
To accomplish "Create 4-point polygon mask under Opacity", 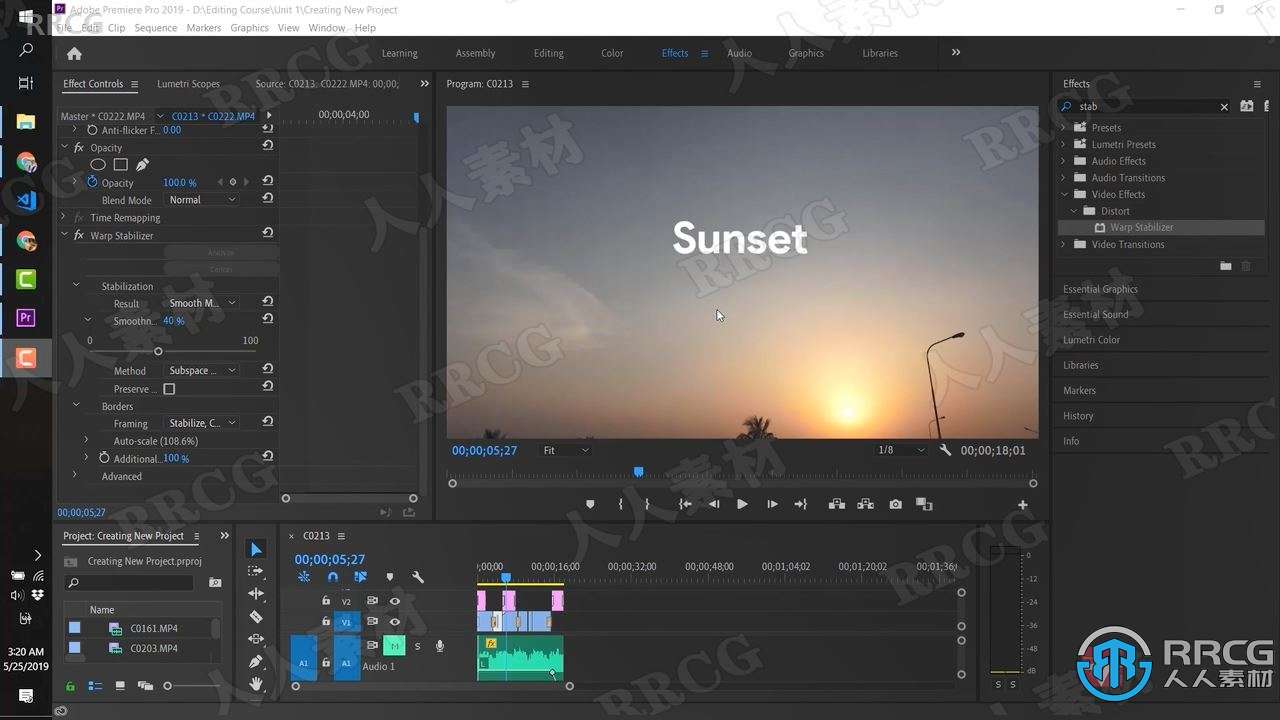I will [x=120, y=164].
